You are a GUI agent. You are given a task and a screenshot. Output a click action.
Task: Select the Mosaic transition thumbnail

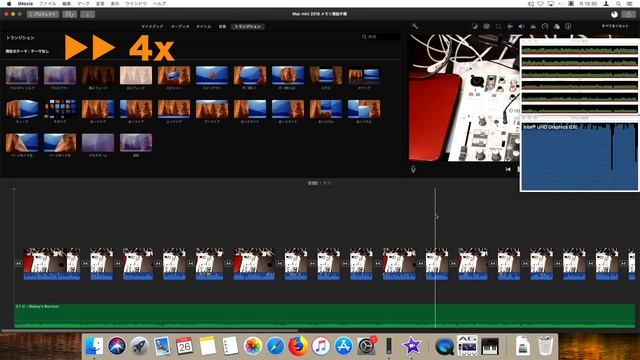[x=60, y=109]
